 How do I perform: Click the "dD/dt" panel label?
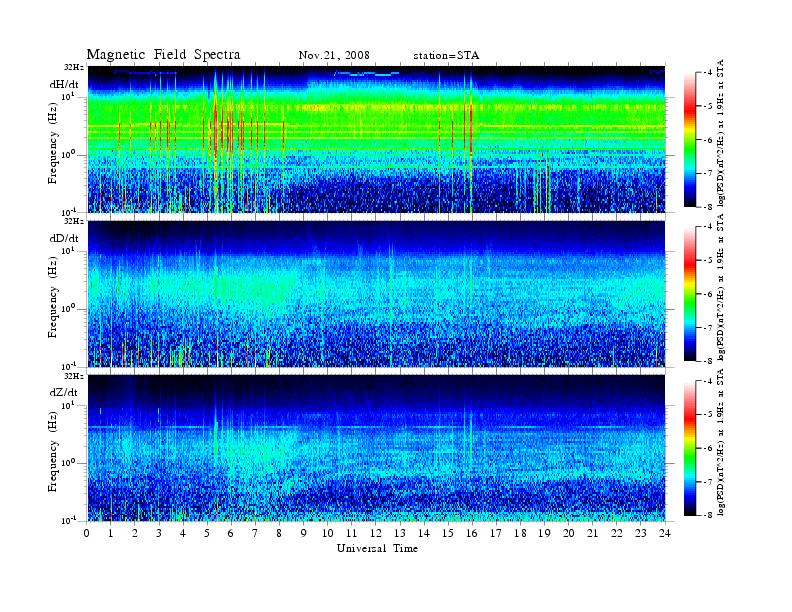point(64,238)
